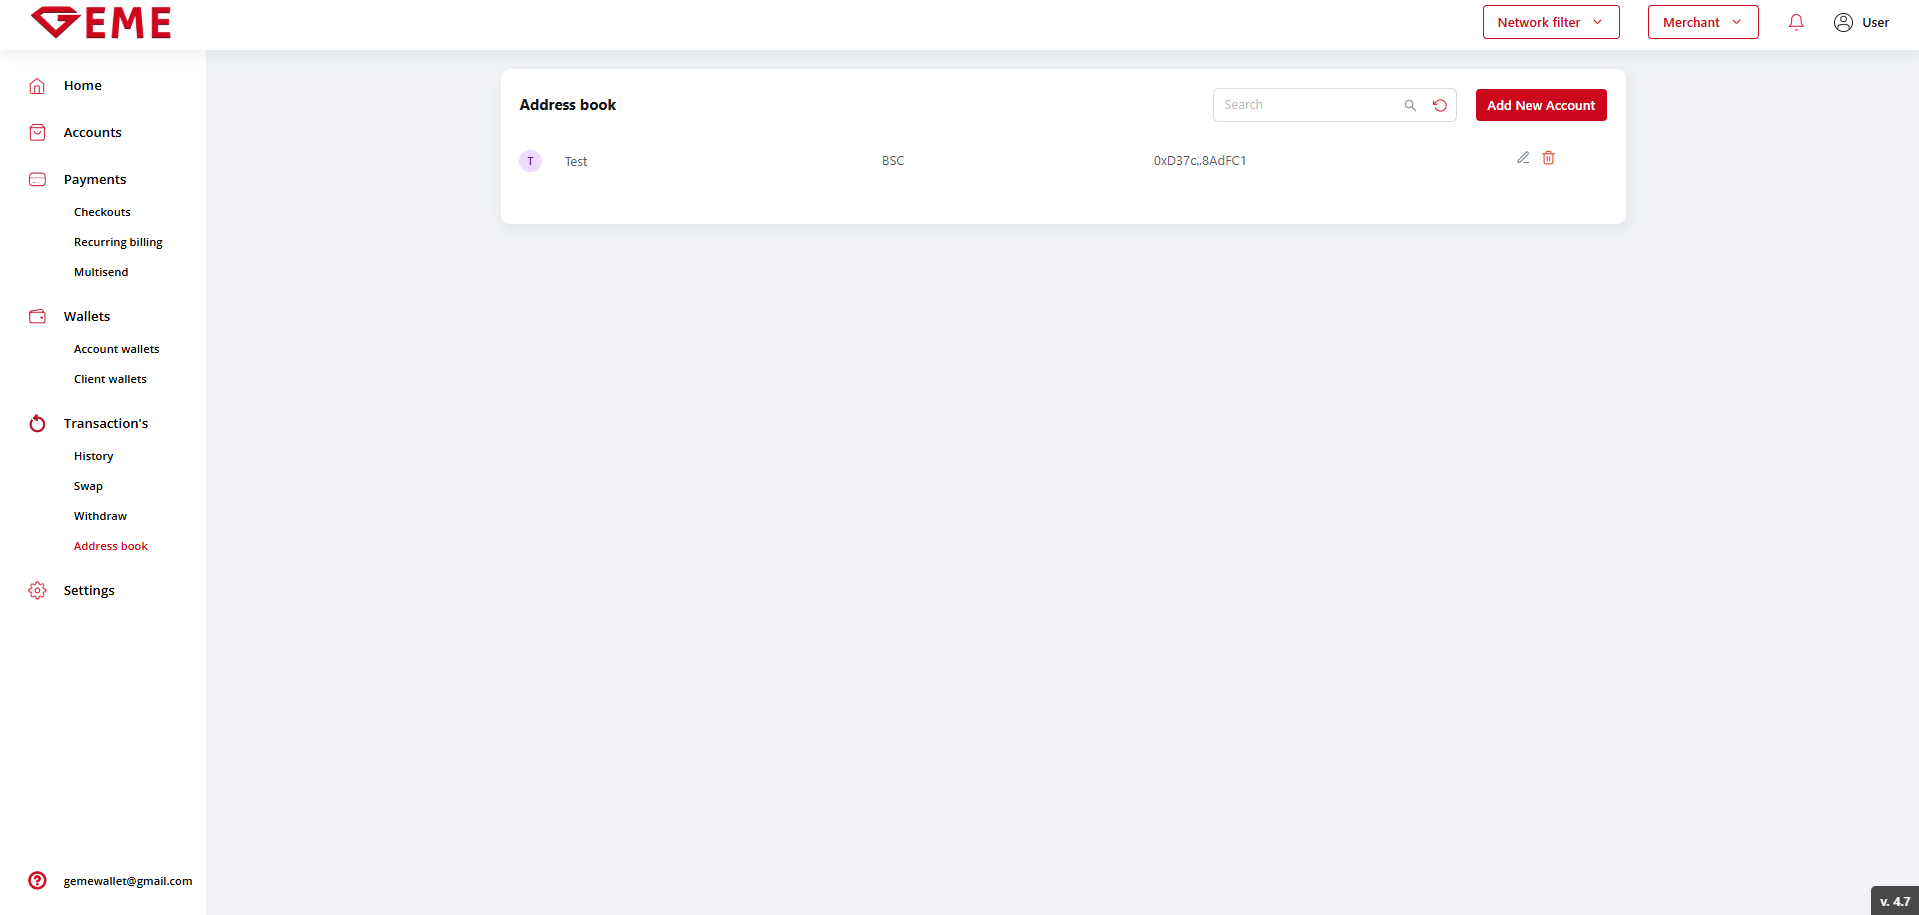Click the pencil edit icon for Test
Viewport: 1919px width, 915px height.
pyautogui.click(x=1523, y=158)
